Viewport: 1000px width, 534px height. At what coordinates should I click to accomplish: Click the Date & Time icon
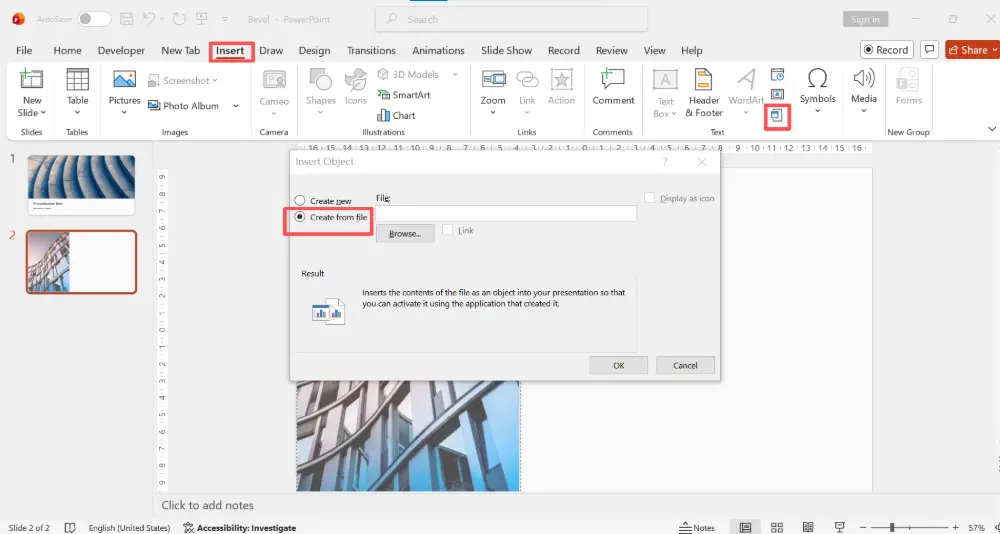pyautogui.click(x=777, y=75)
